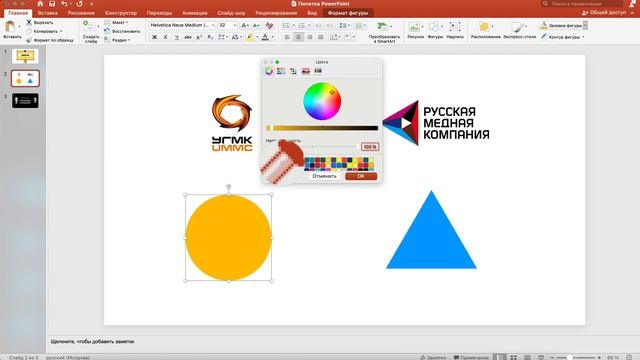Switch to image palettes picker tab
This screenshot has width=640, height=360.
pyautogui.click(x=306, y=71)
